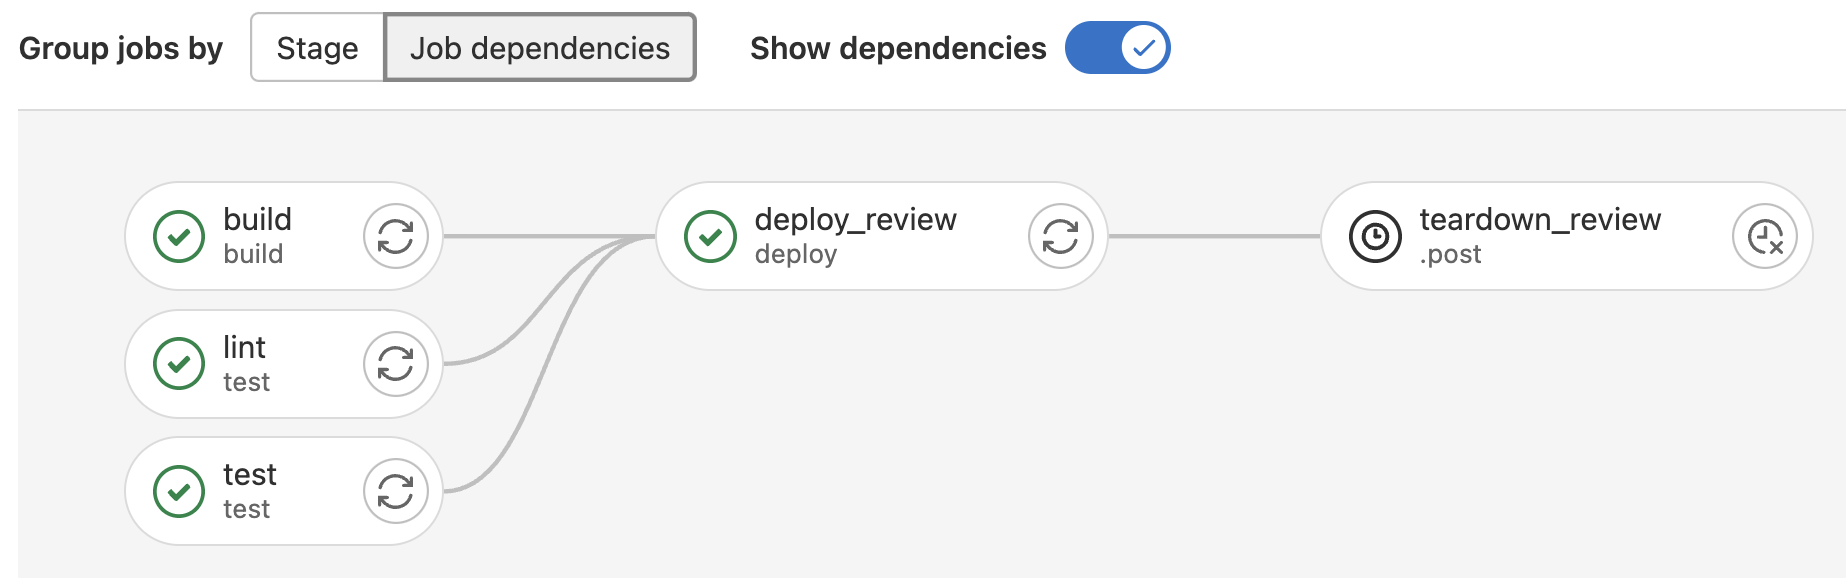The image size is (1846, 578).
Task: Retry the build job
Action: 395,237
